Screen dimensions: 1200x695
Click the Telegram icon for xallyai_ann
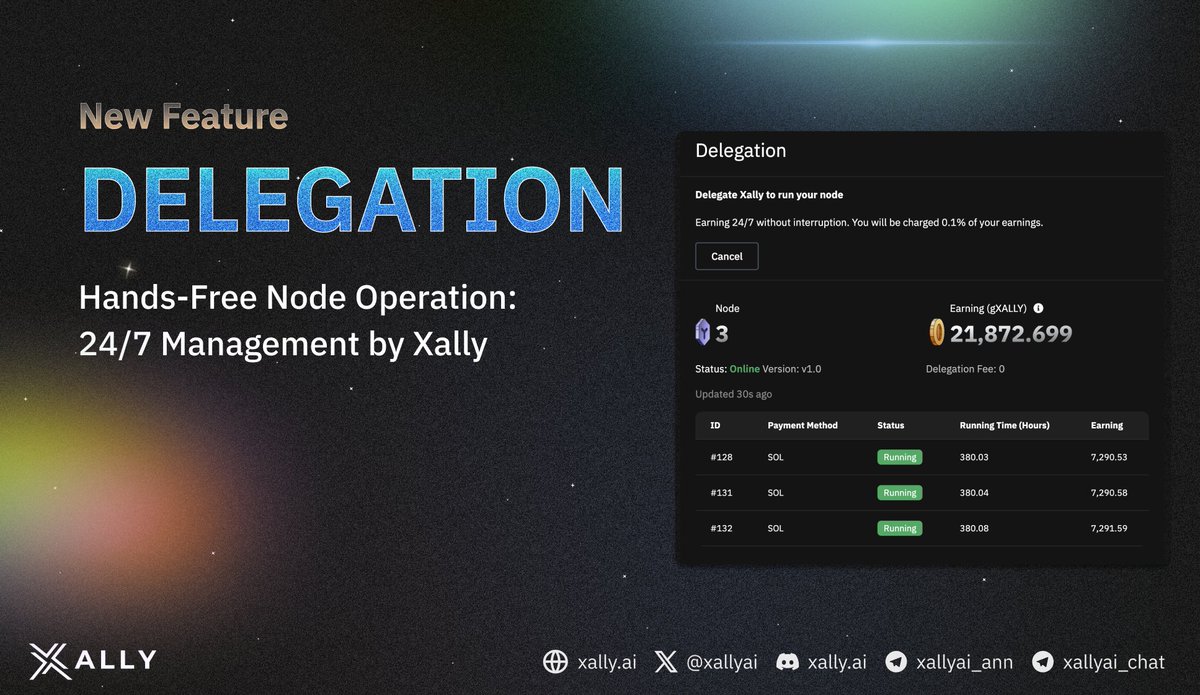[896, 661]
